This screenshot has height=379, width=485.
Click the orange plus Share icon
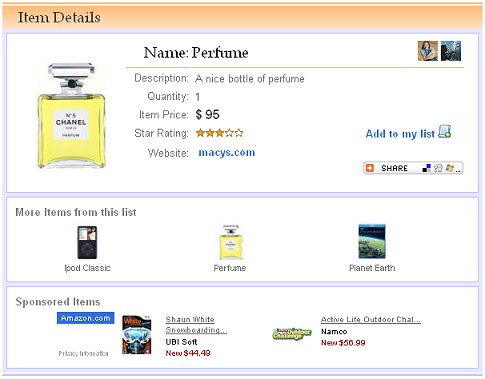(370, 168)
